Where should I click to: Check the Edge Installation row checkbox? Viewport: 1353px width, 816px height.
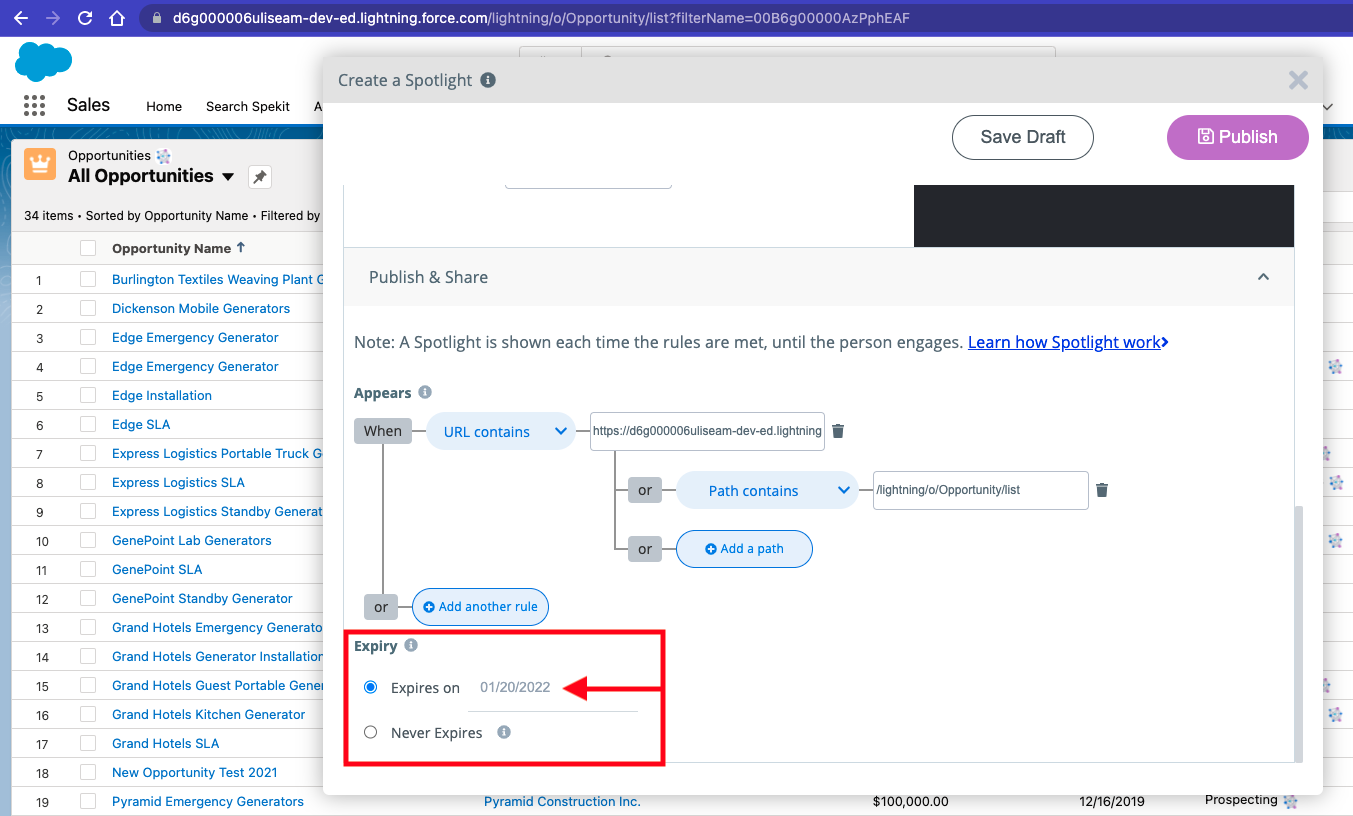(x=88, y=395)
